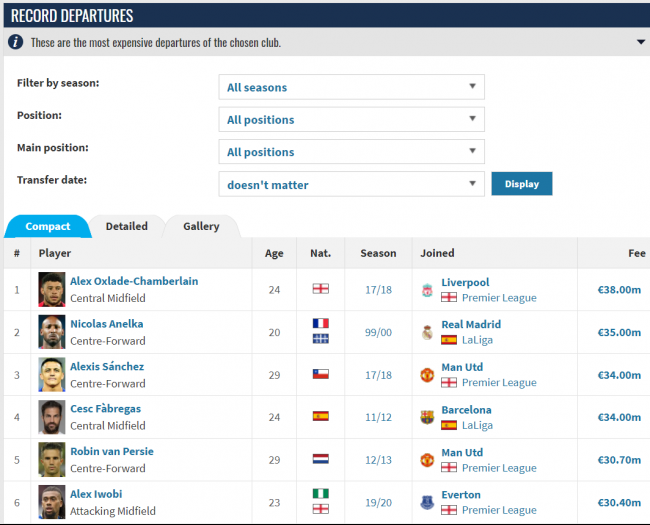Open the Barcelona club link
Image resolution: width=650 pixels, height=525 pixels.
tap(466, 410)
